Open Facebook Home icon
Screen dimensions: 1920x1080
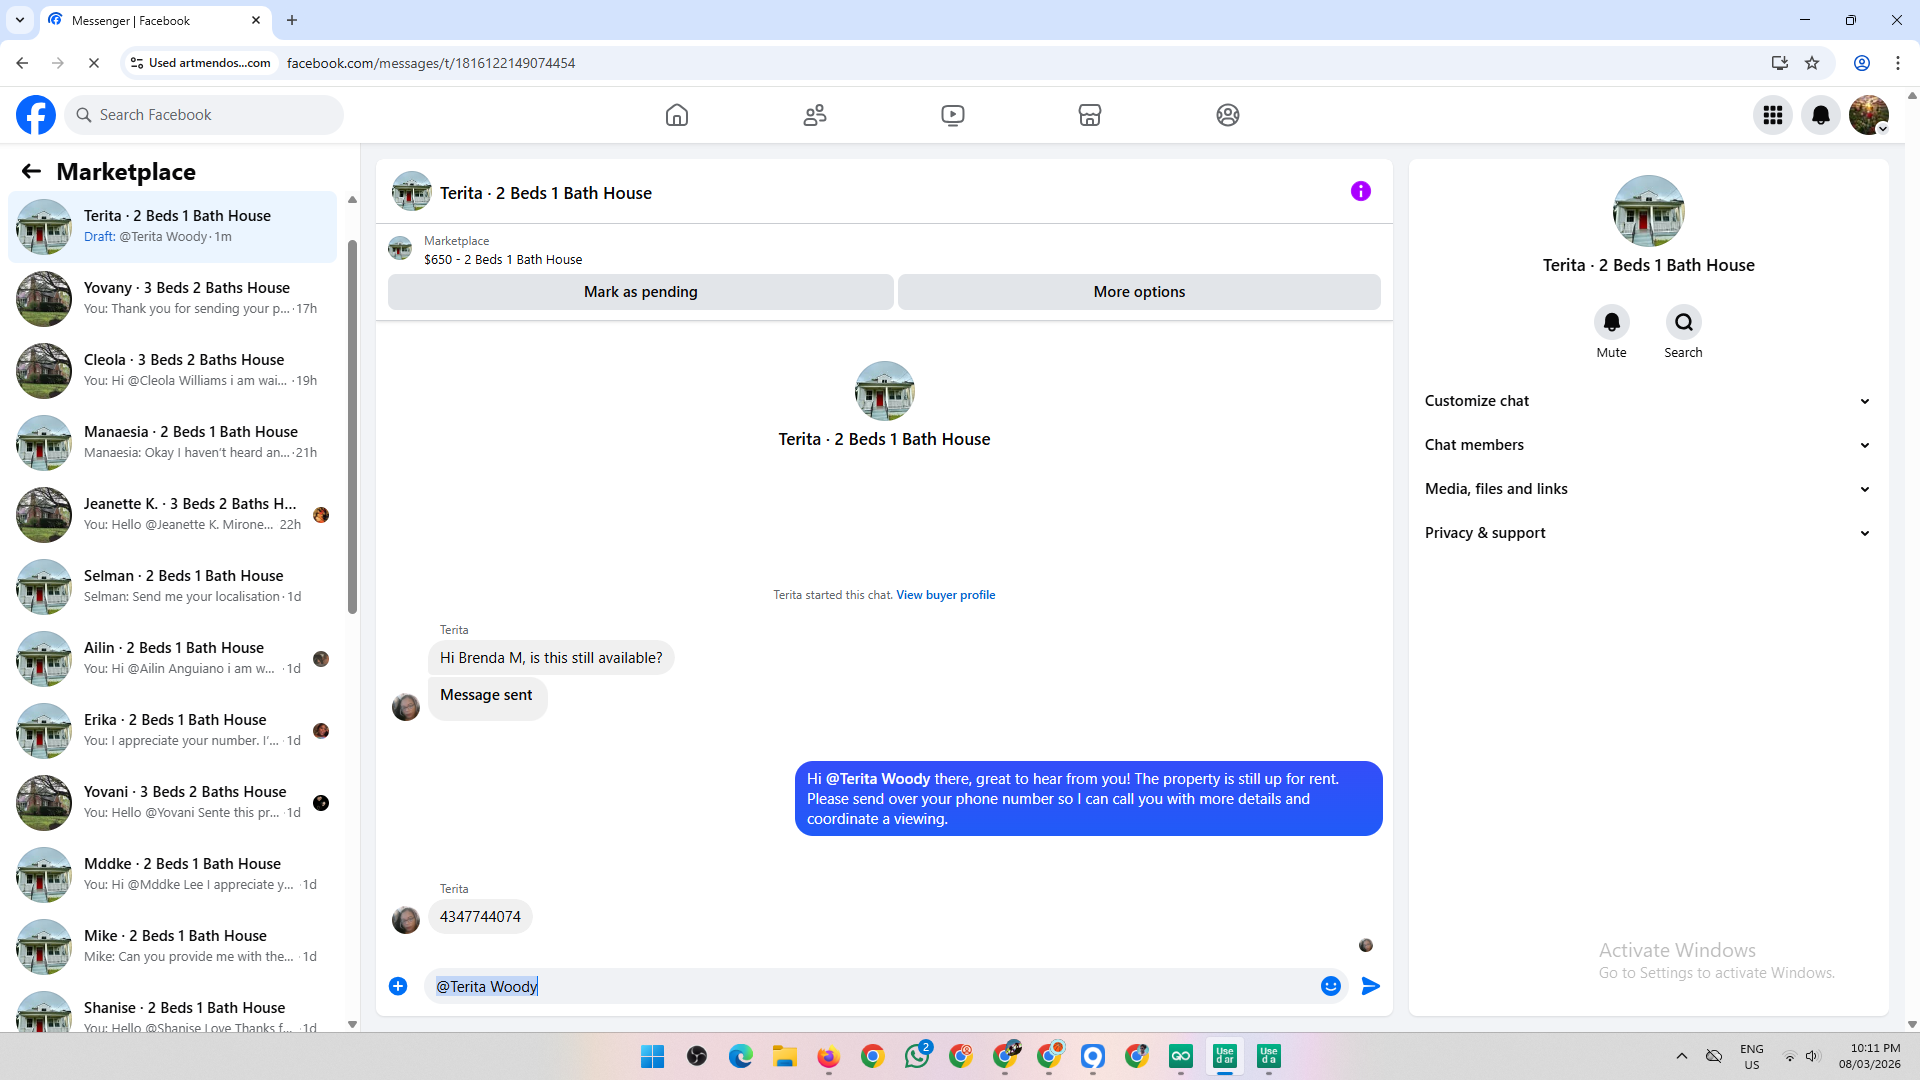click(677, 115)
